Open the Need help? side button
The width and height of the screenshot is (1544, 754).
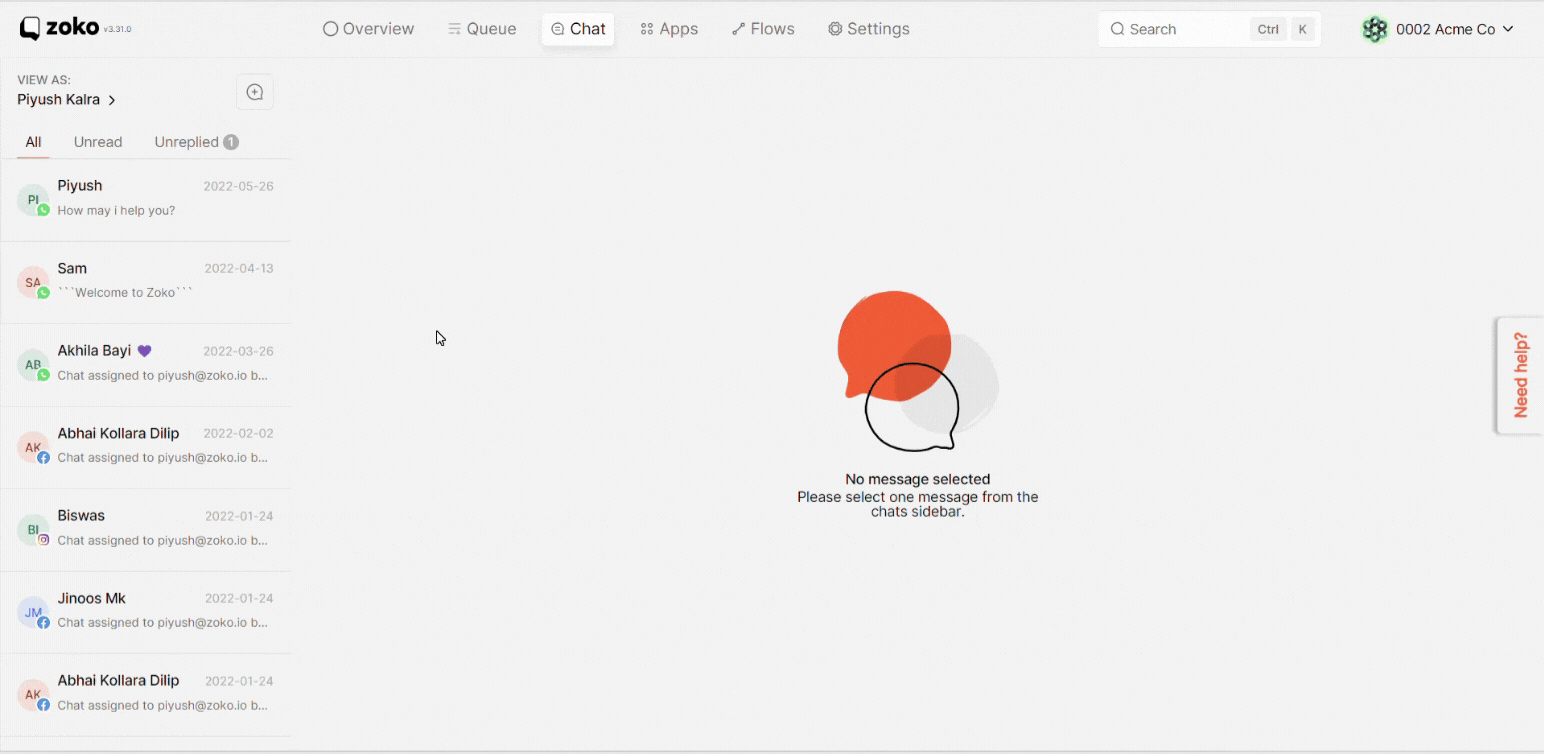click(x=1520, y=375)
